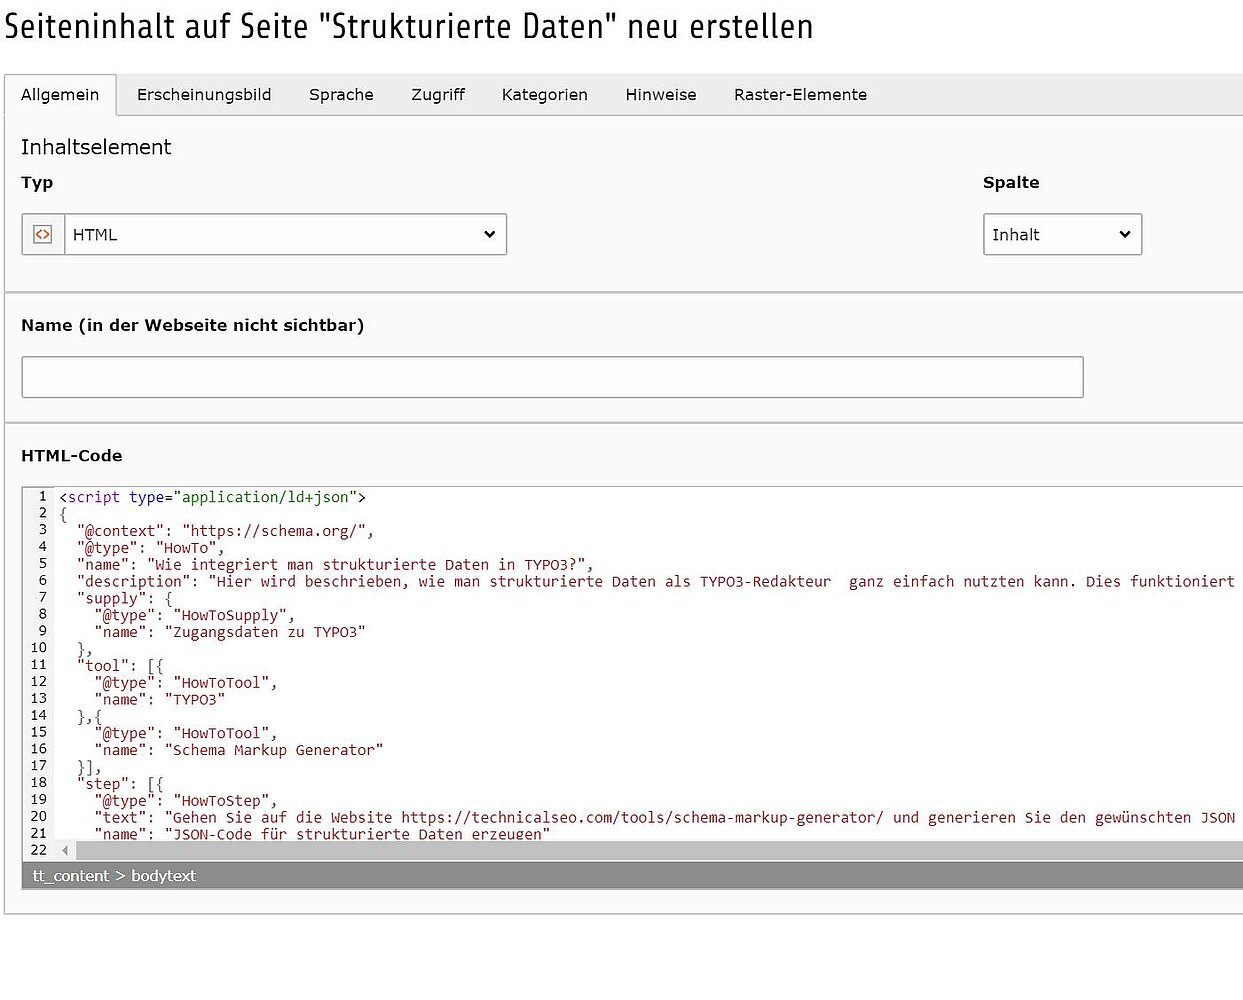This screenshot has width=1243, height=1000.
Task: Click the HTML type icon beside Typ dropdown
Action: coord(43,234)
